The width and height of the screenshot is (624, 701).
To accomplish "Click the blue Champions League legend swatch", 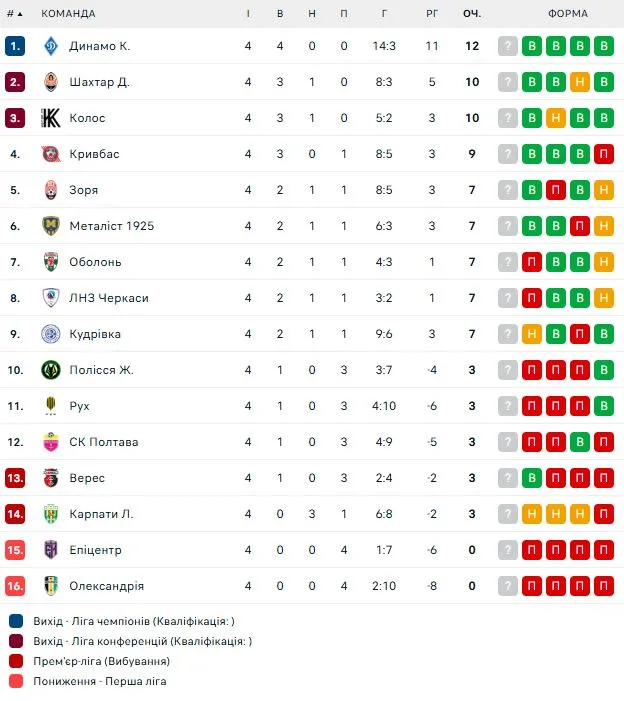I will [16, 621].
